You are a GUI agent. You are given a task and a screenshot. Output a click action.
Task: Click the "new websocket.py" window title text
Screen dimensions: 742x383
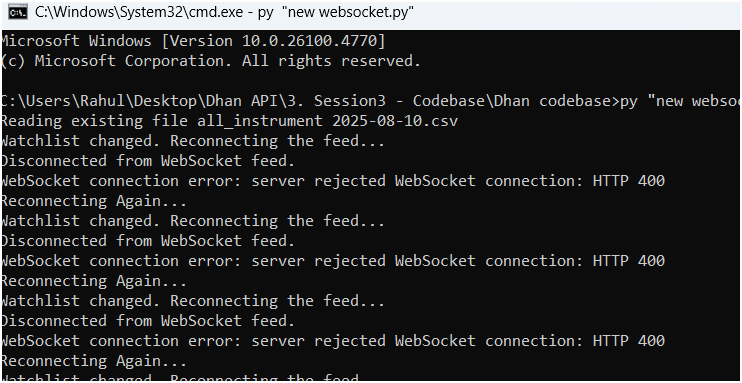coord(347,13)
